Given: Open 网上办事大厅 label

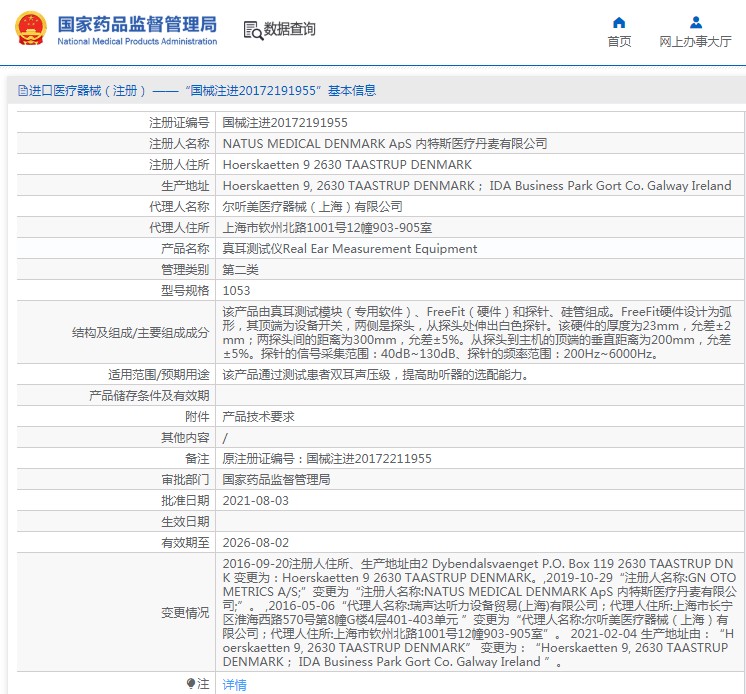Looking at the screenshot, I should pos(695,41).
